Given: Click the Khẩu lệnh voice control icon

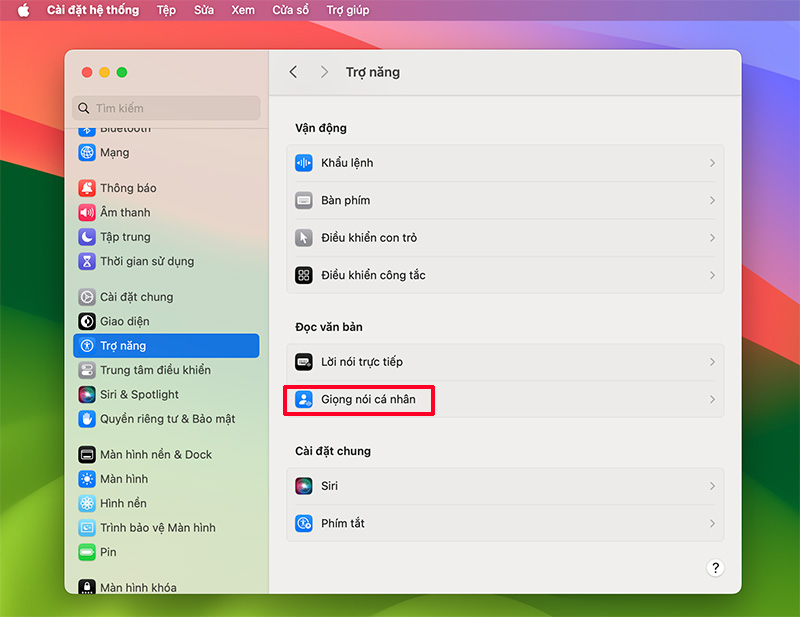Looking at the screenshot, I should click(x=304, y=163).
